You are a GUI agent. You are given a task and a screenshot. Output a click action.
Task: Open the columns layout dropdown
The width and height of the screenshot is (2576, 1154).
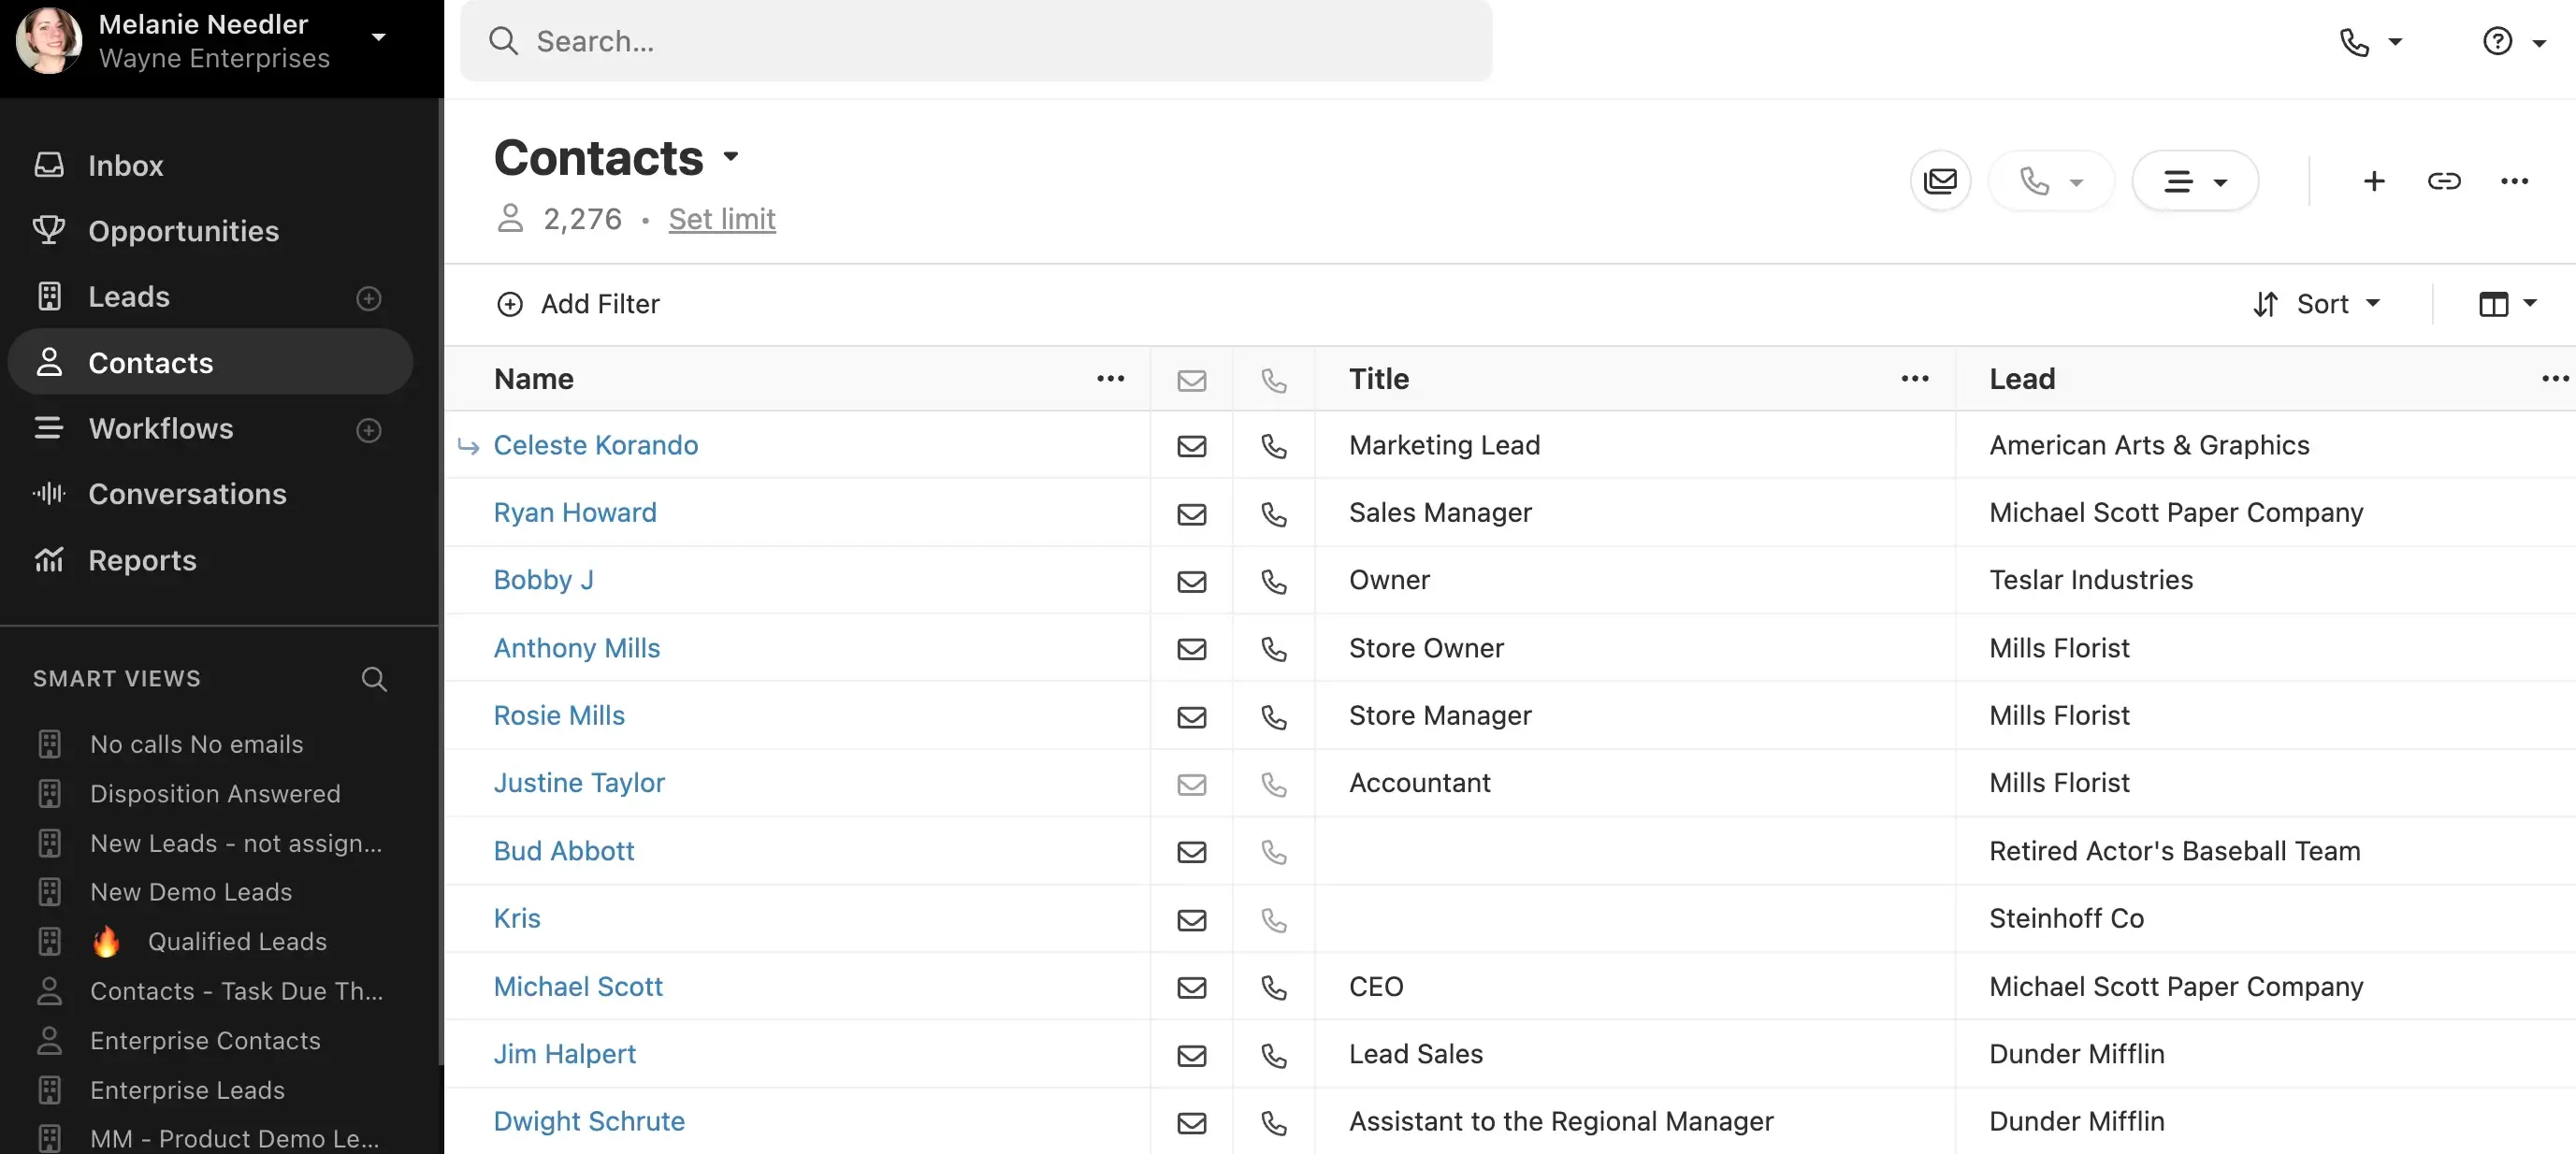[2507, 304]
